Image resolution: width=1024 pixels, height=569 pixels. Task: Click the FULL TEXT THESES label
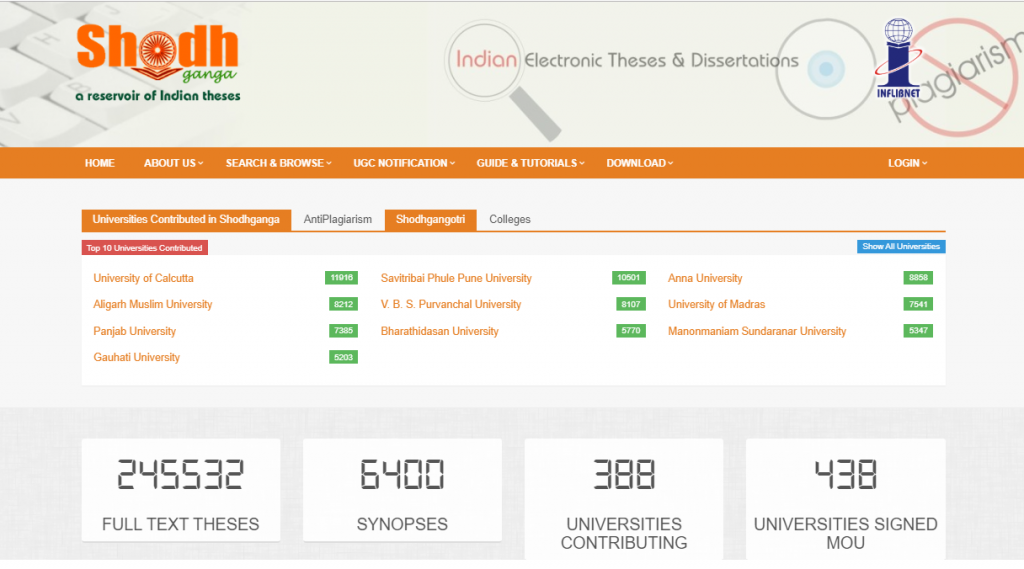(181, 524)
